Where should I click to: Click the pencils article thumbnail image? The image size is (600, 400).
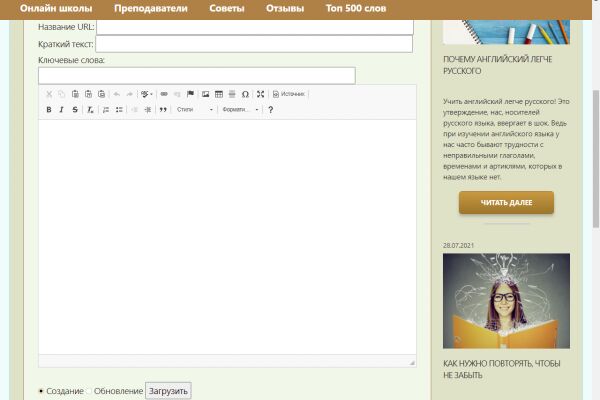(506, 32)
